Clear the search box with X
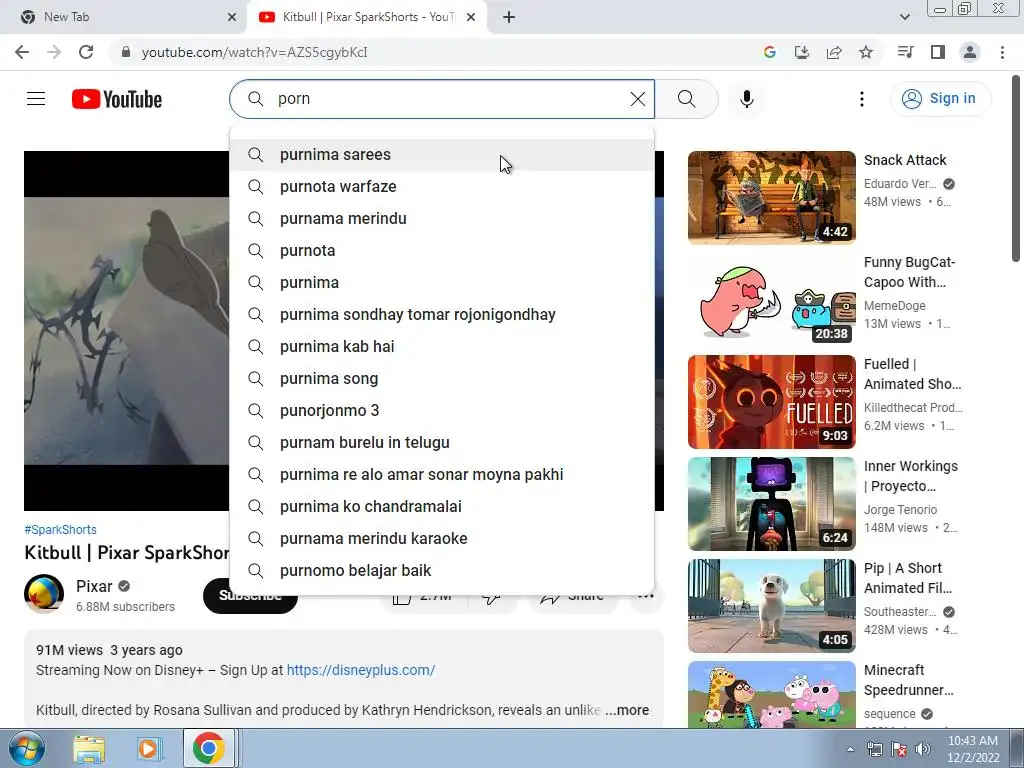 (x=637, y=99)
